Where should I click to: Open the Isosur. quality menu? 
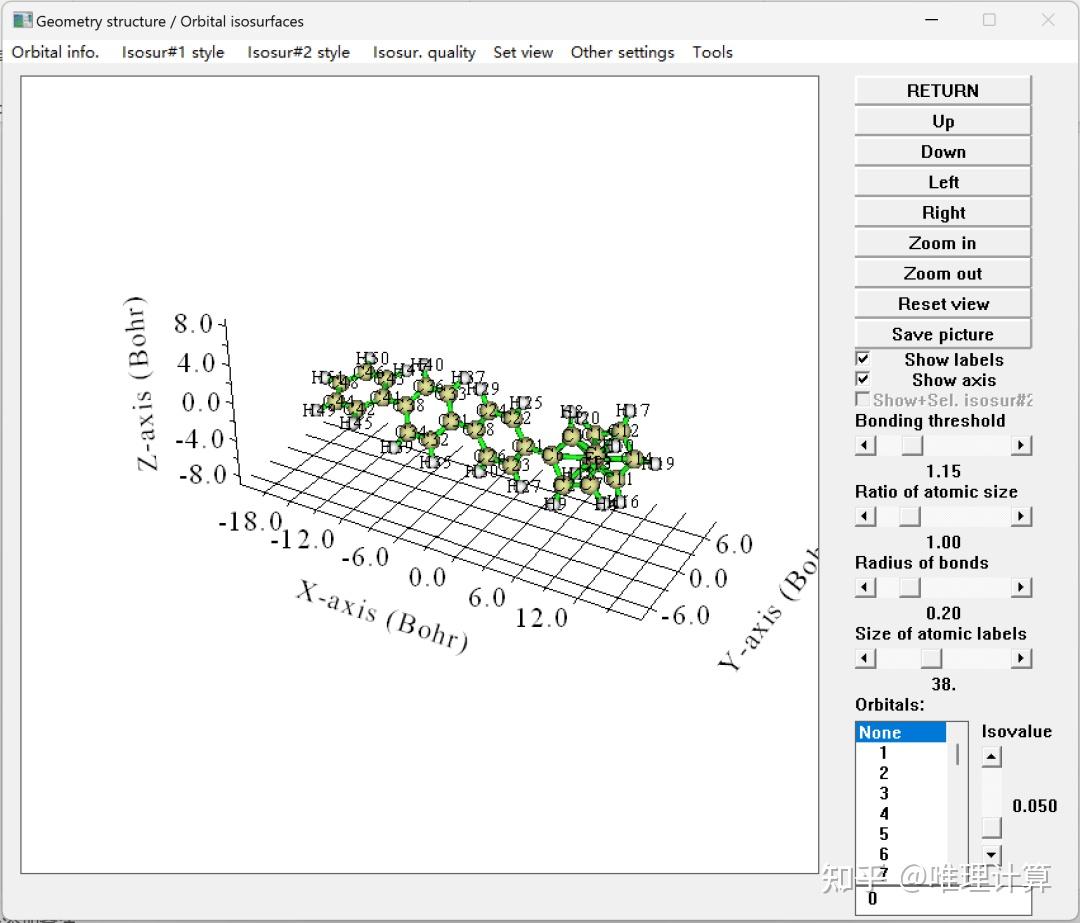pyautogui.click(x=424, y=52)
